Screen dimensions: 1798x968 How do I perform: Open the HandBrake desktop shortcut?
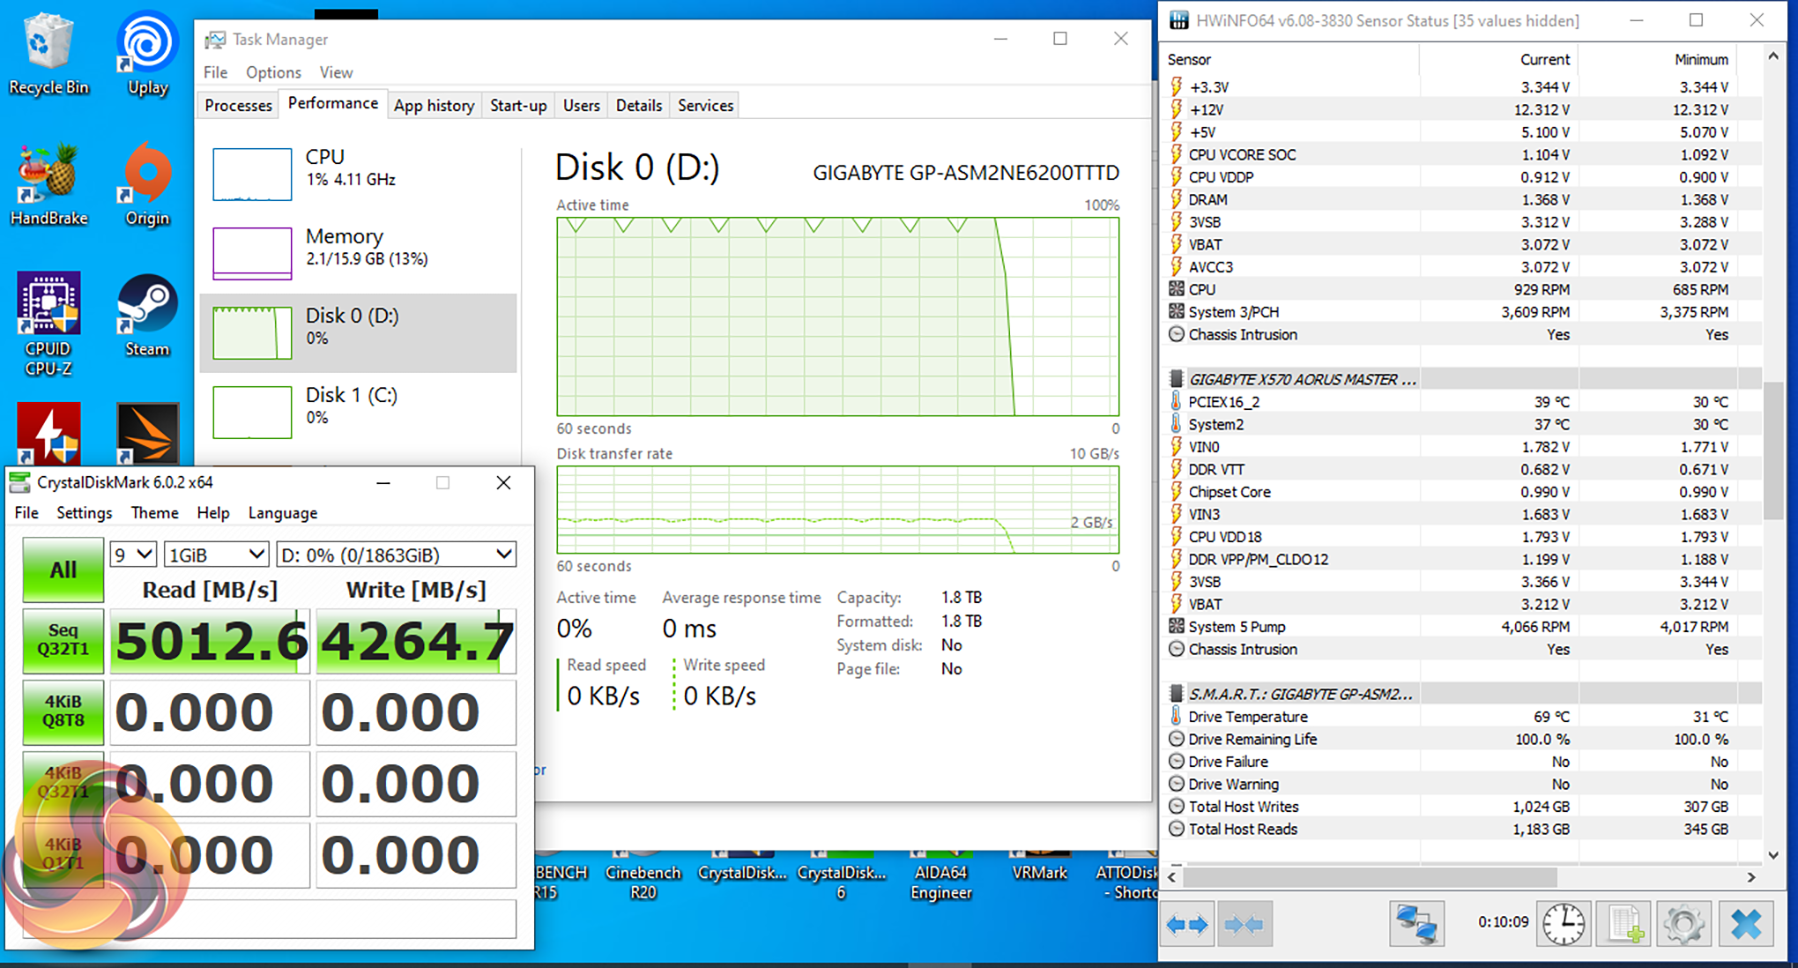[x=48, y=186]
